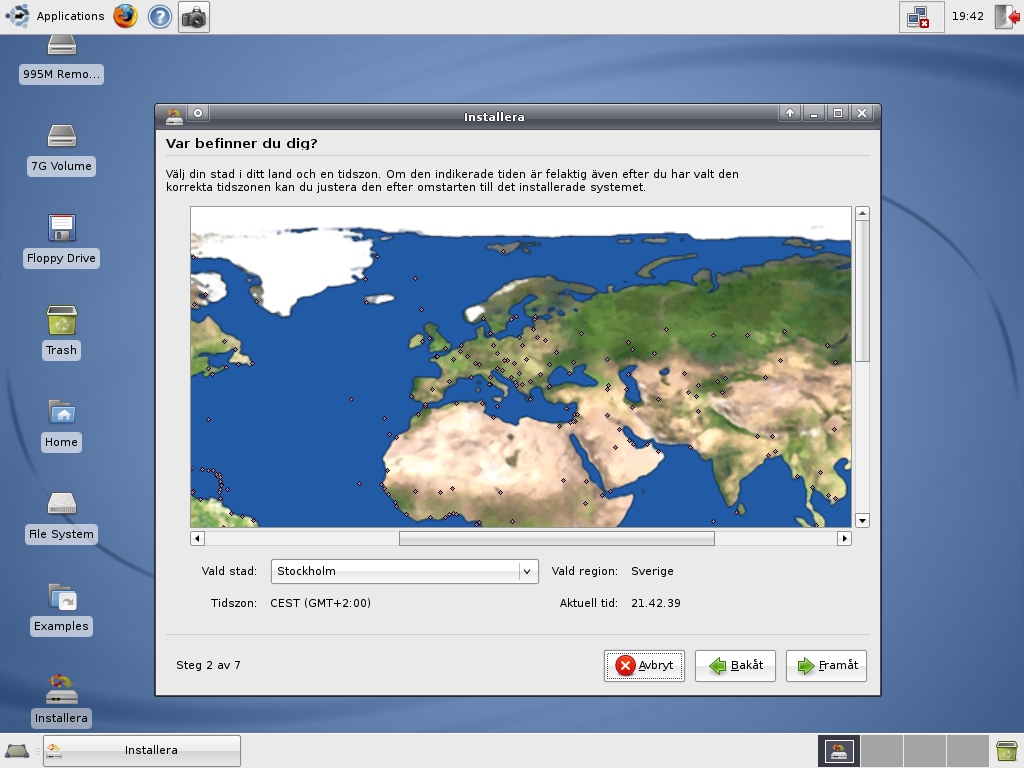Click the "Var befinner du dig?" heading
Viewport: 1024px width, 768px height.
pos(242,144)
